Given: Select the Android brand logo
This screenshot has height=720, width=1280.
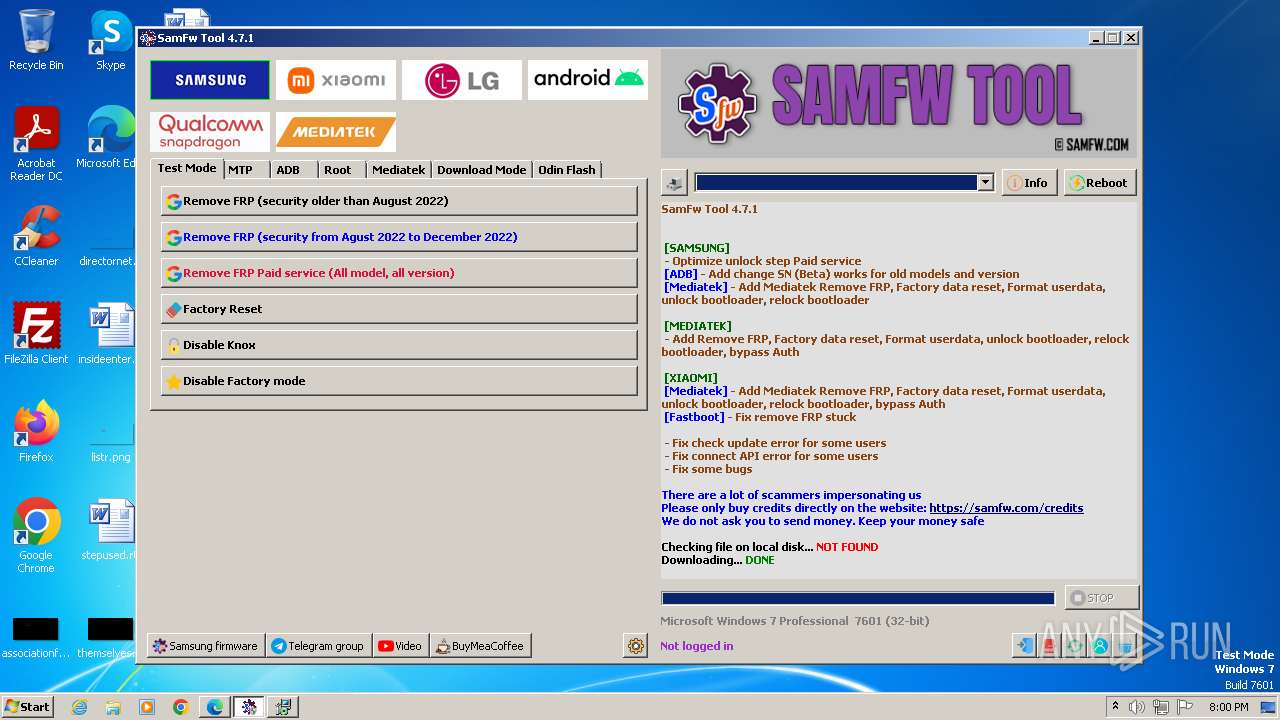Looking at the screenshot, I should (588, 80).
